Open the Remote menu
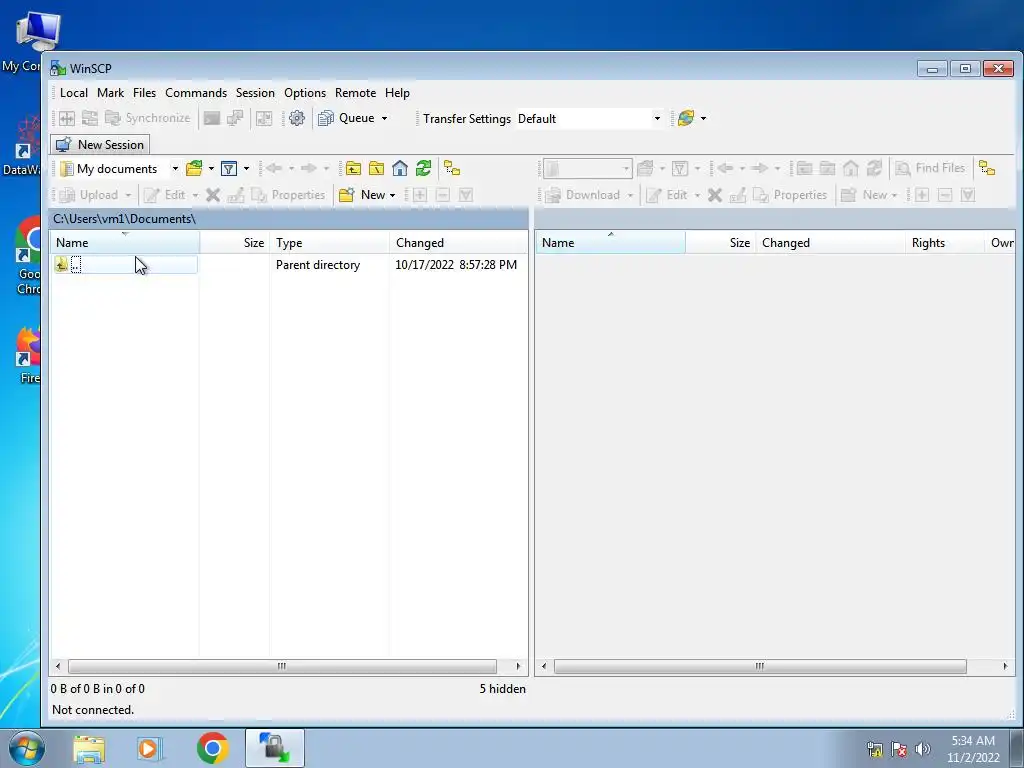 (355, 93)
